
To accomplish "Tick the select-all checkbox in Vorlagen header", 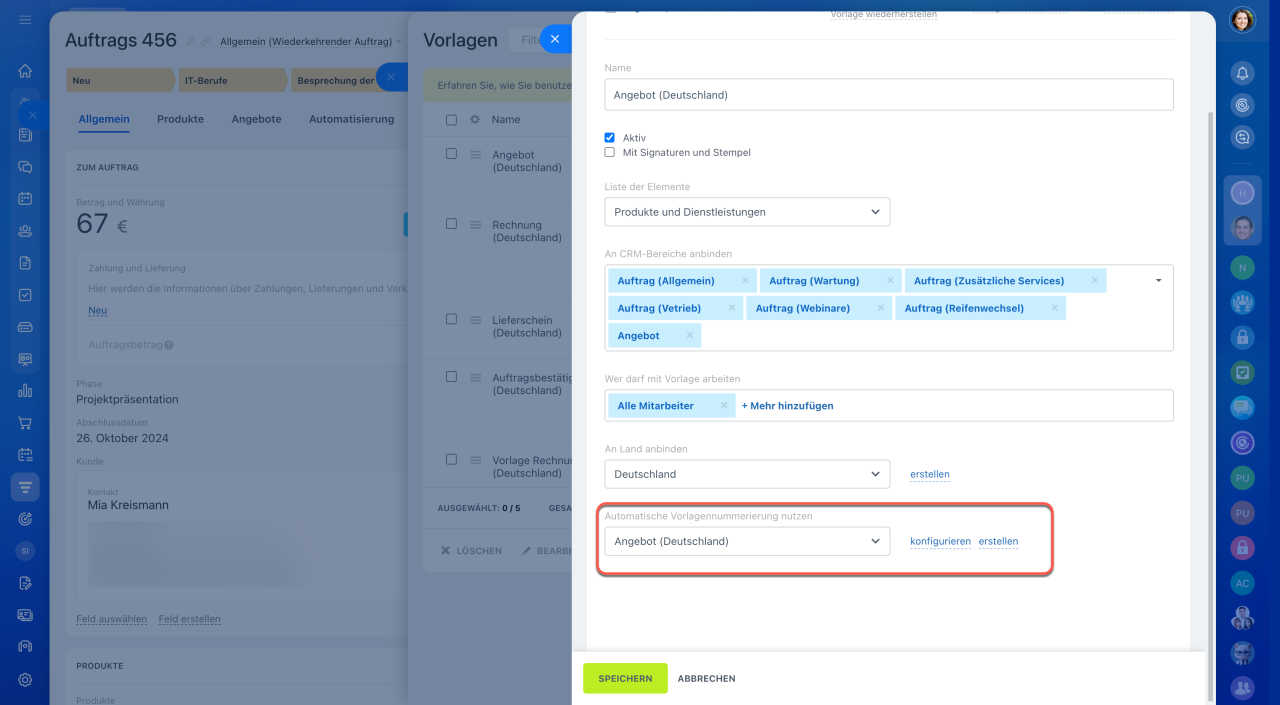I will point(451,120).
